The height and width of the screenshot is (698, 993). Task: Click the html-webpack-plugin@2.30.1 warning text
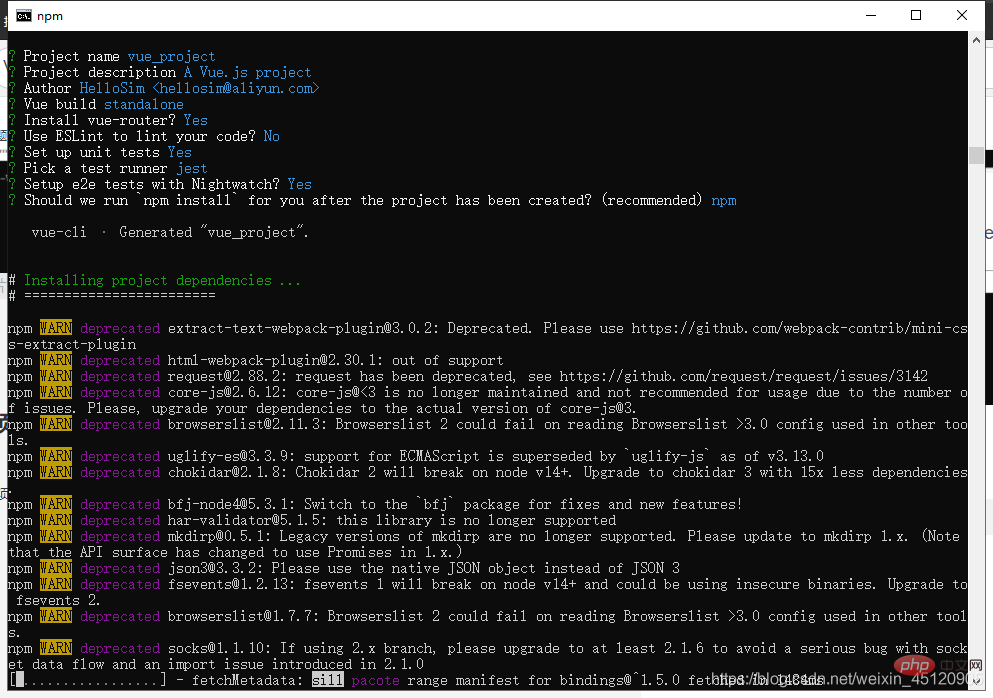tap(335, 360)
